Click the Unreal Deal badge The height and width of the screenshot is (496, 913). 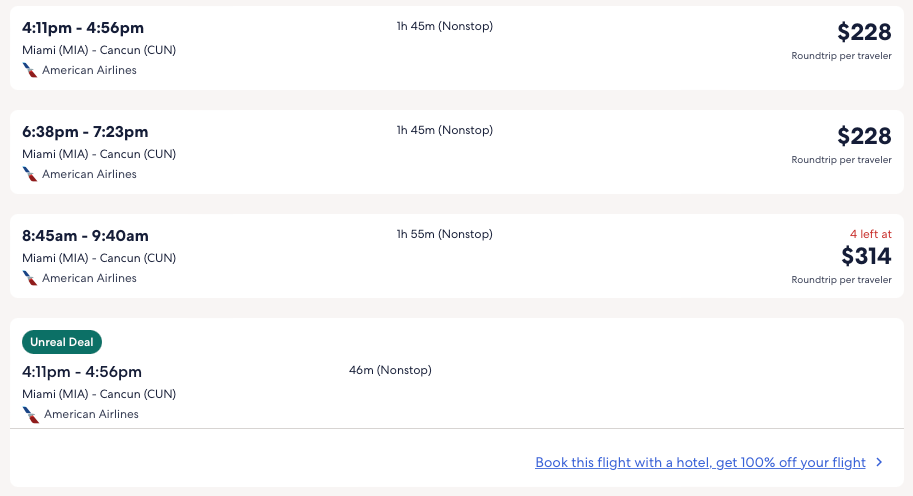tap(62, 342)
